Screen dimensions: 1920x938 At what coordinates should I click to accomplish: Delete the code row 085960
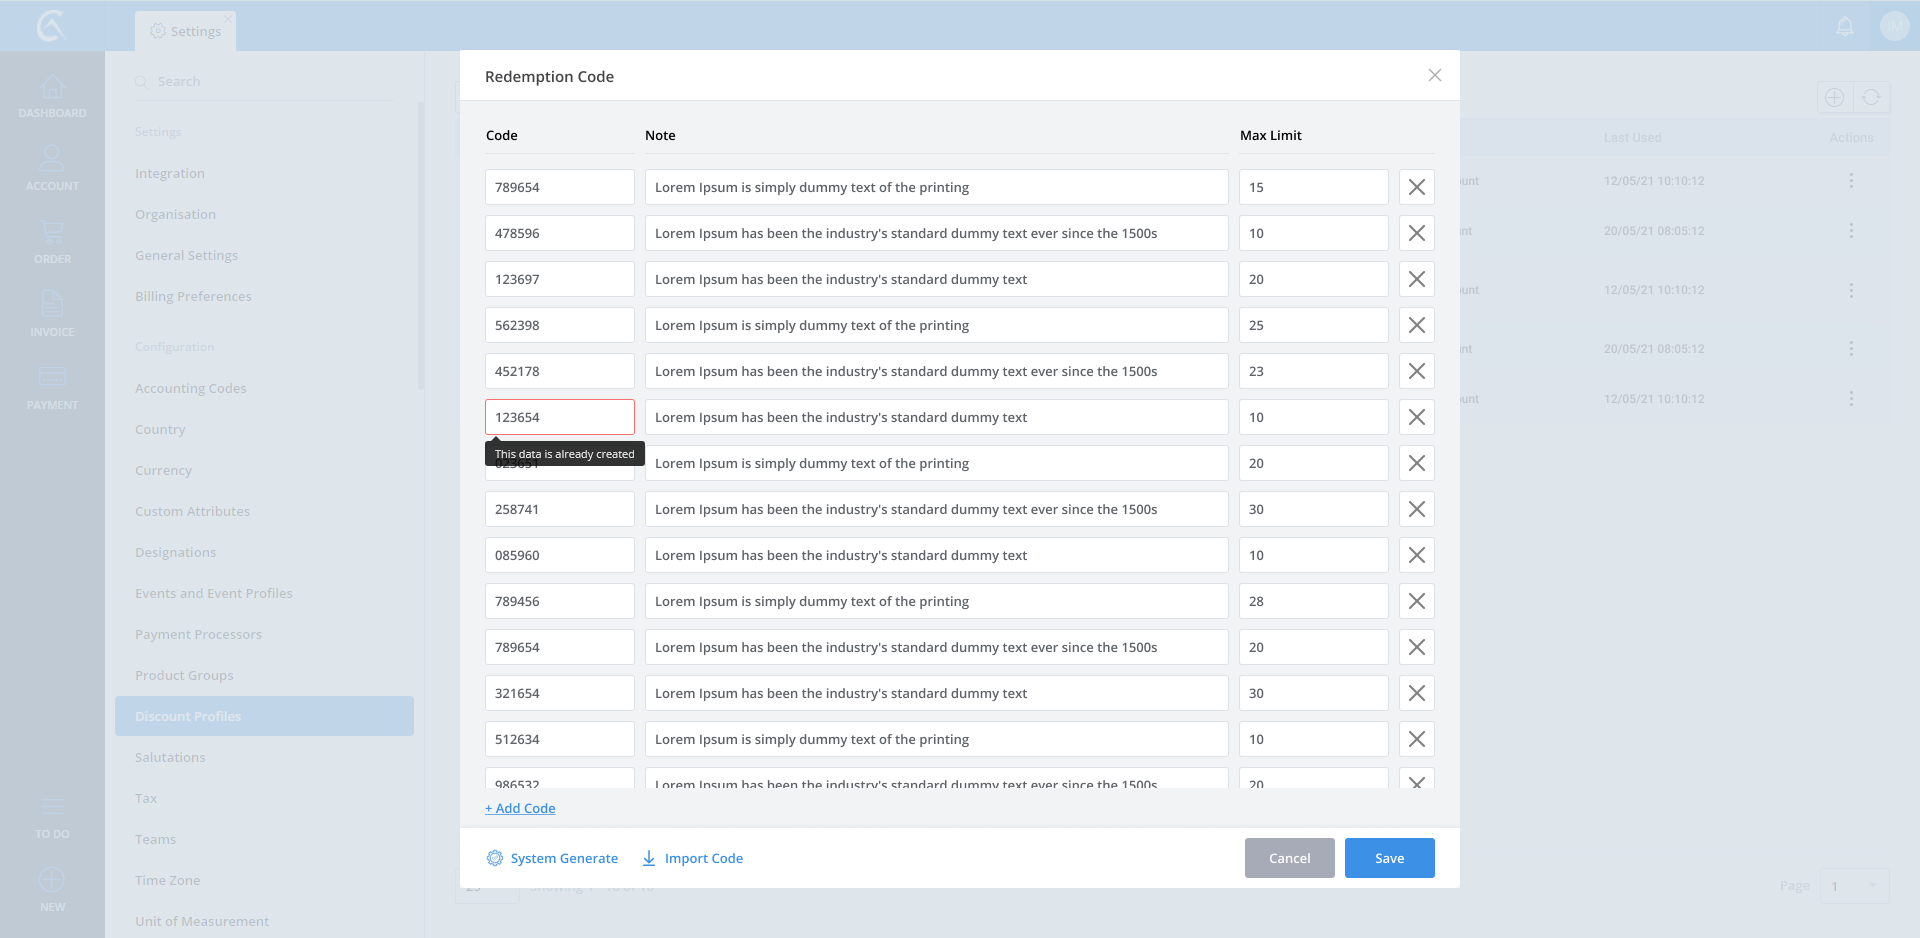[x=1416, y=555]
